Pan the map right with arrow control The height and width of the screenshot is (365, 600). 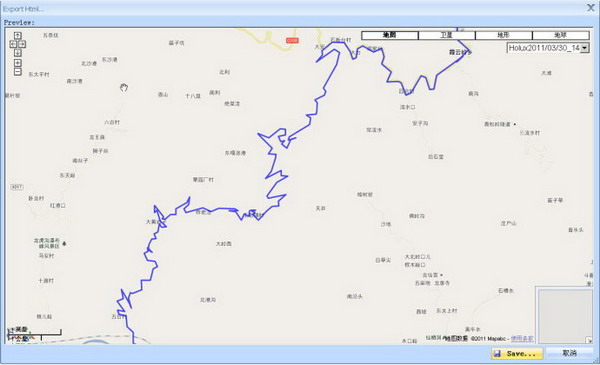[x=22, y=44]
